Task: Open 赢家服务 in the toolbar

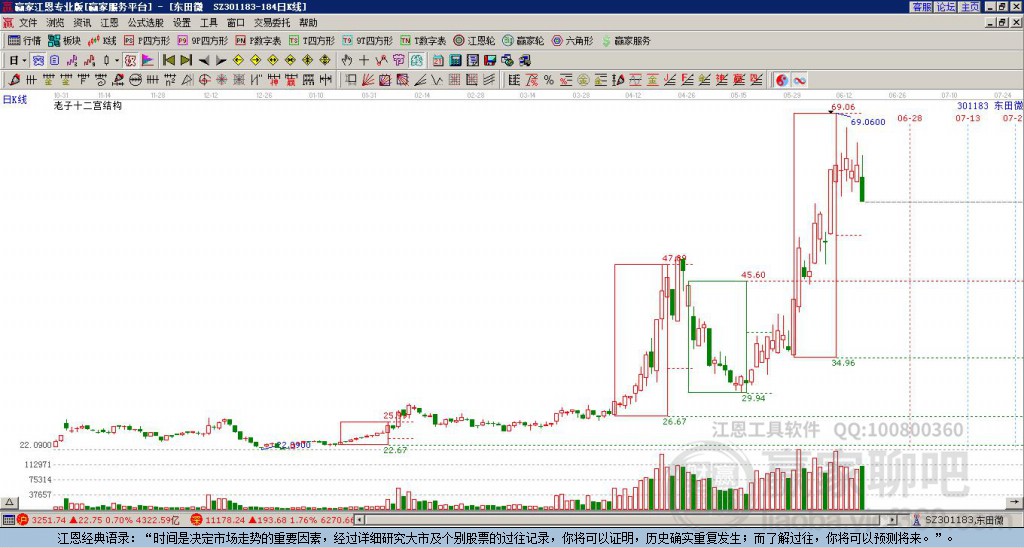Action: point(625,40)
